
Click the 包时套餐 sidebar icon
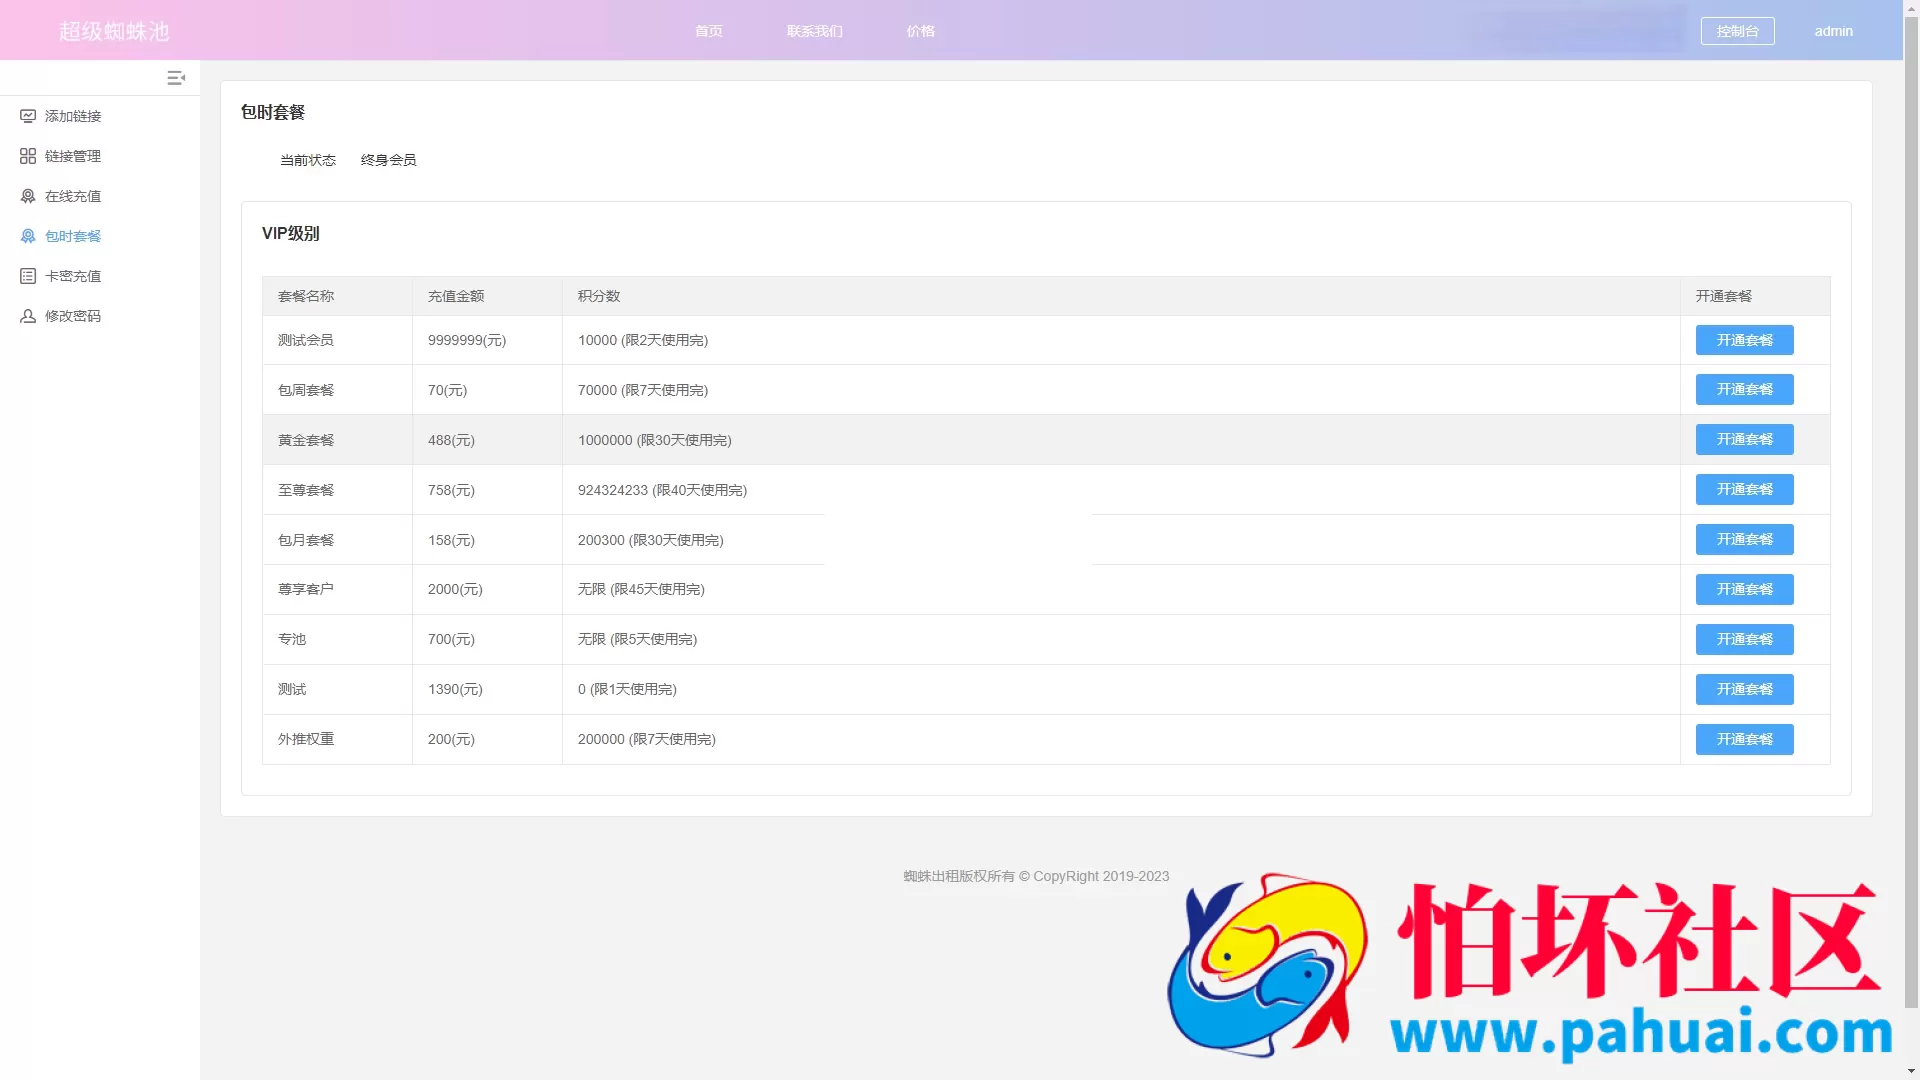pyautogui.click(x=28, y=236)
